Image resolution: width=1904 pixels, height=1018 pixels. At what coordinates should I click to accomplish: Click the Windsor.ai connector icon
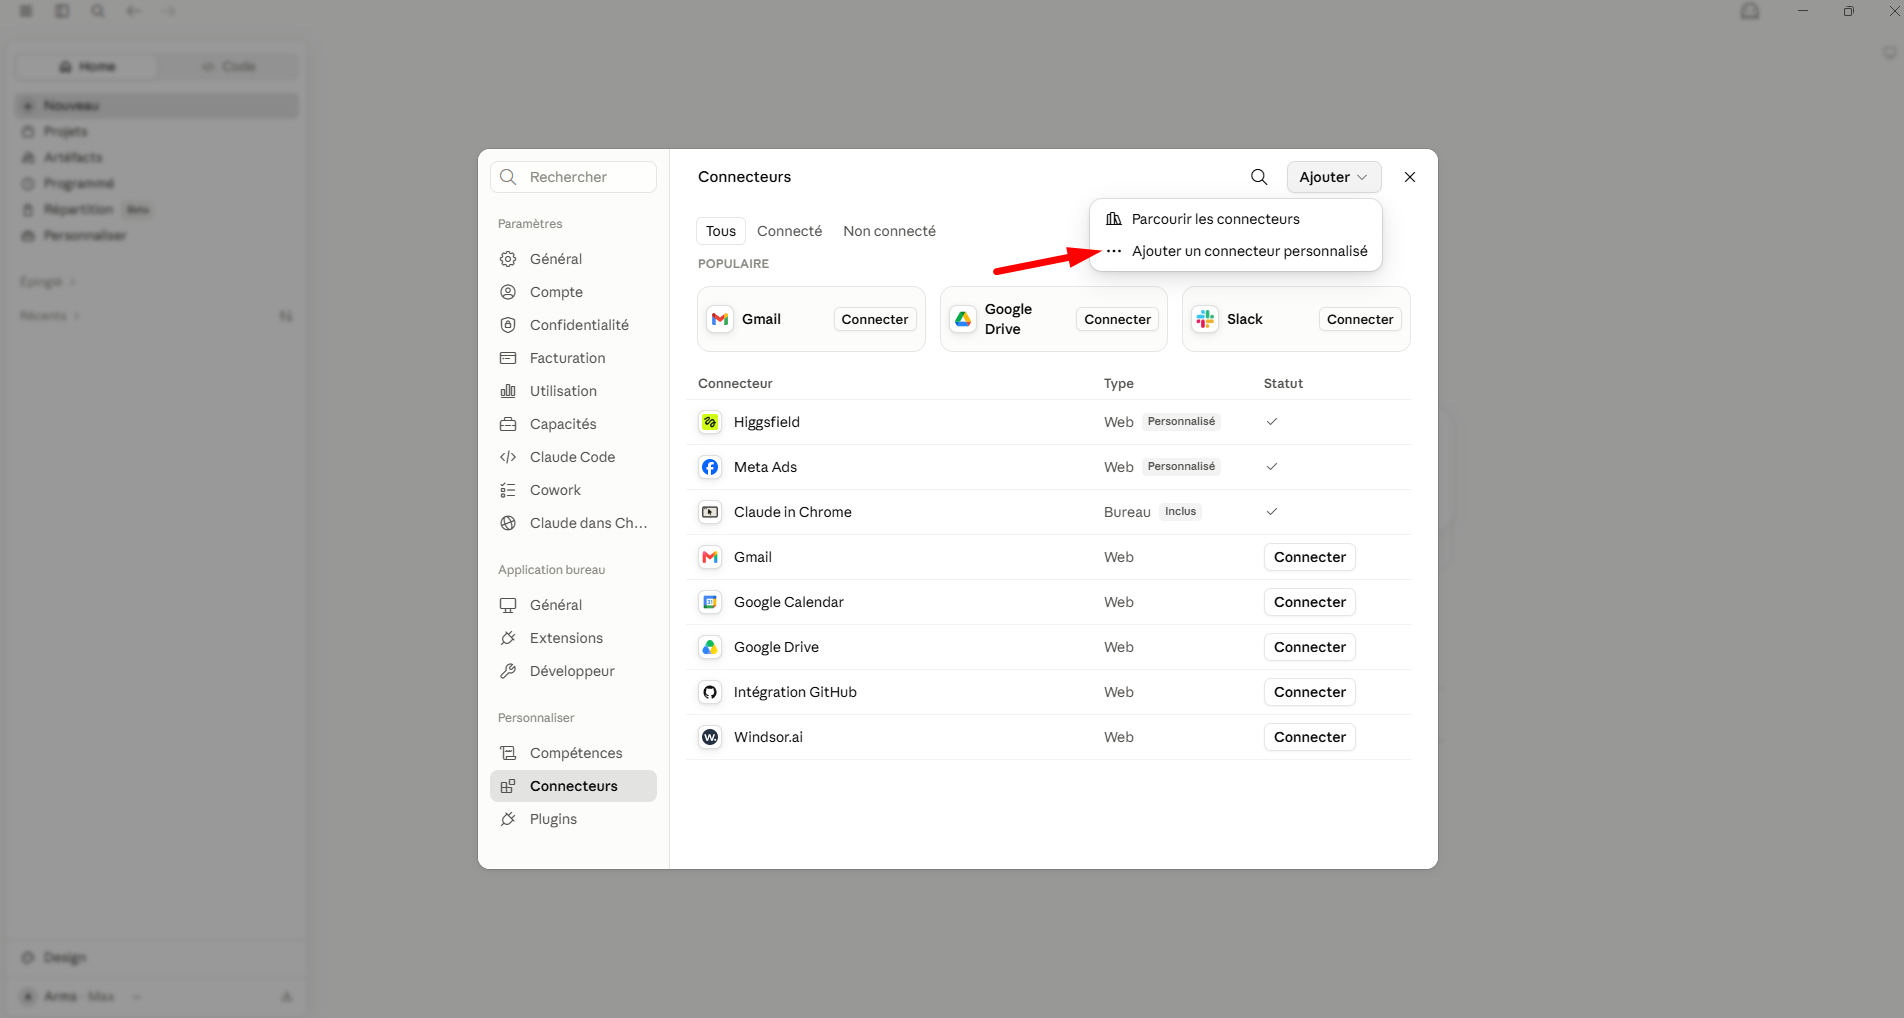(710, 737)
